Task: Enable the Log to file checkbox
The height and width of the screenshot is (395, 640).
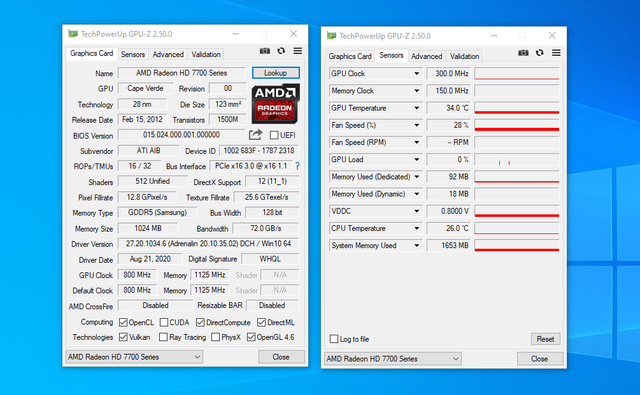Action: click(x=334, y=339)
